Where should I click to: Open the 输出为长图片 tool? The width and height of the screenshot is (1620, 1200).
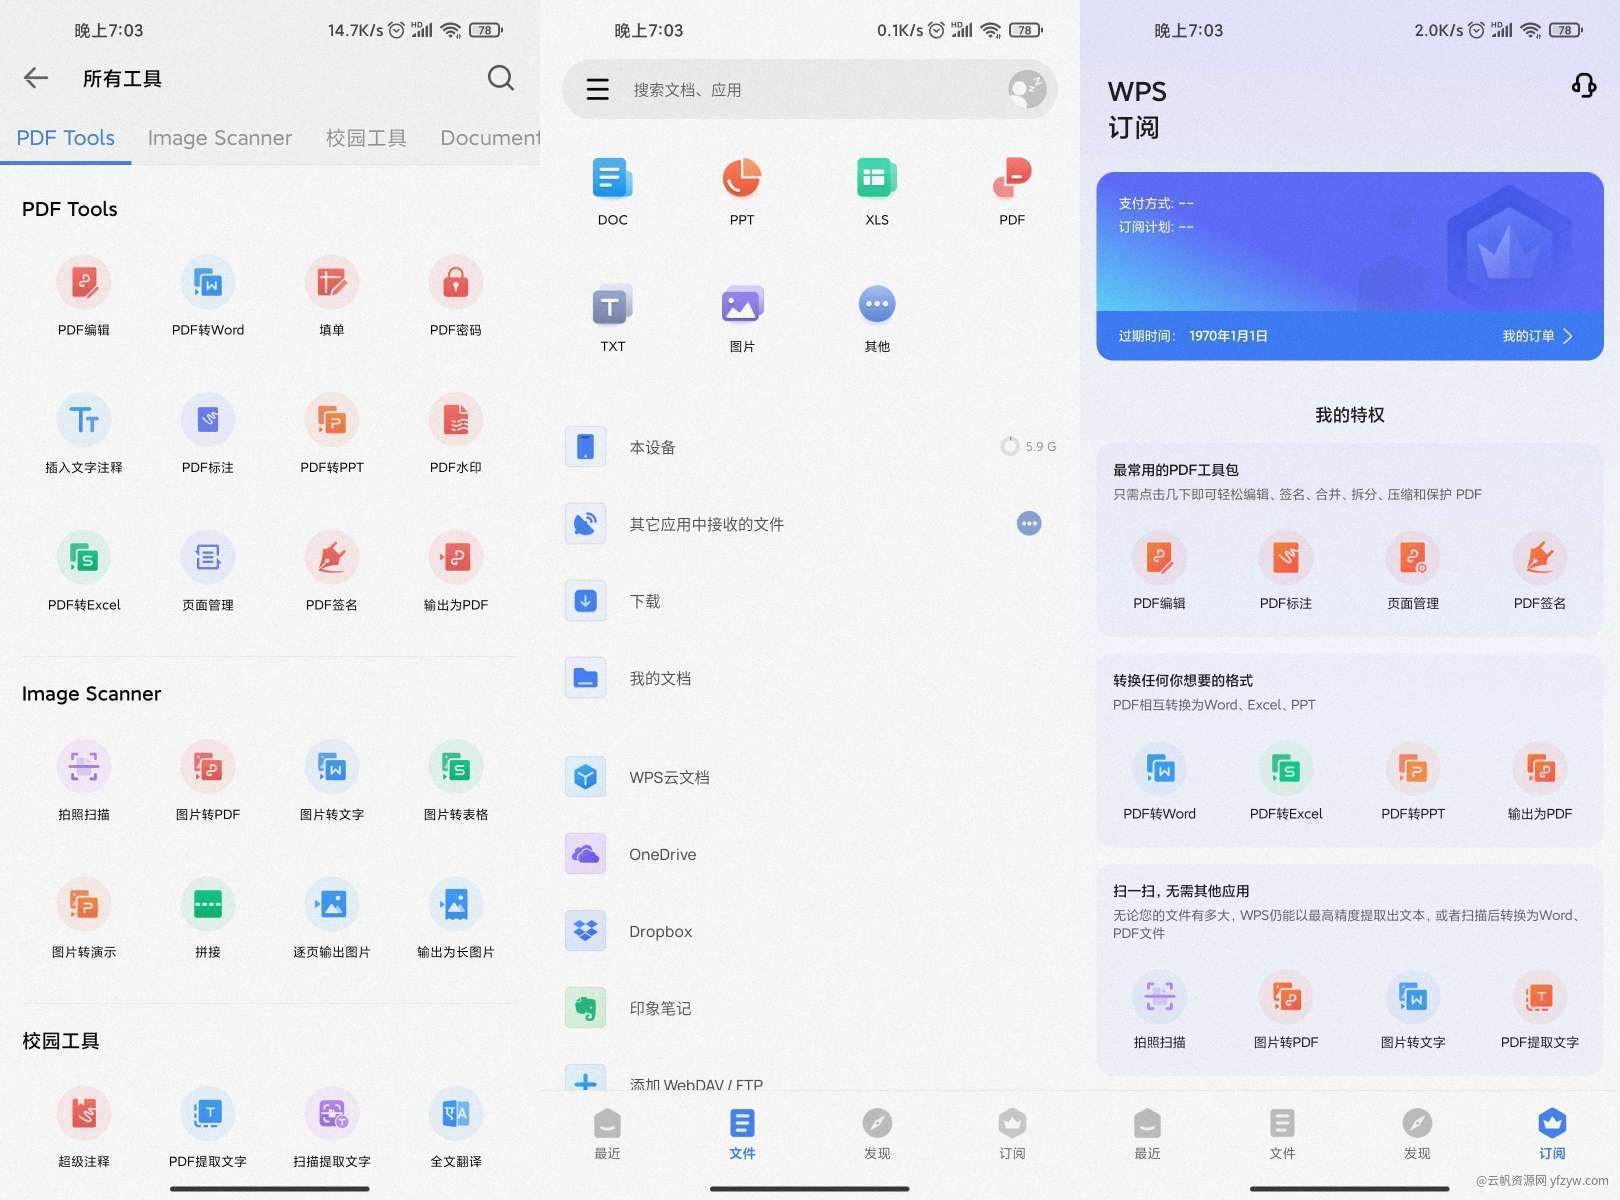point(456,918)
